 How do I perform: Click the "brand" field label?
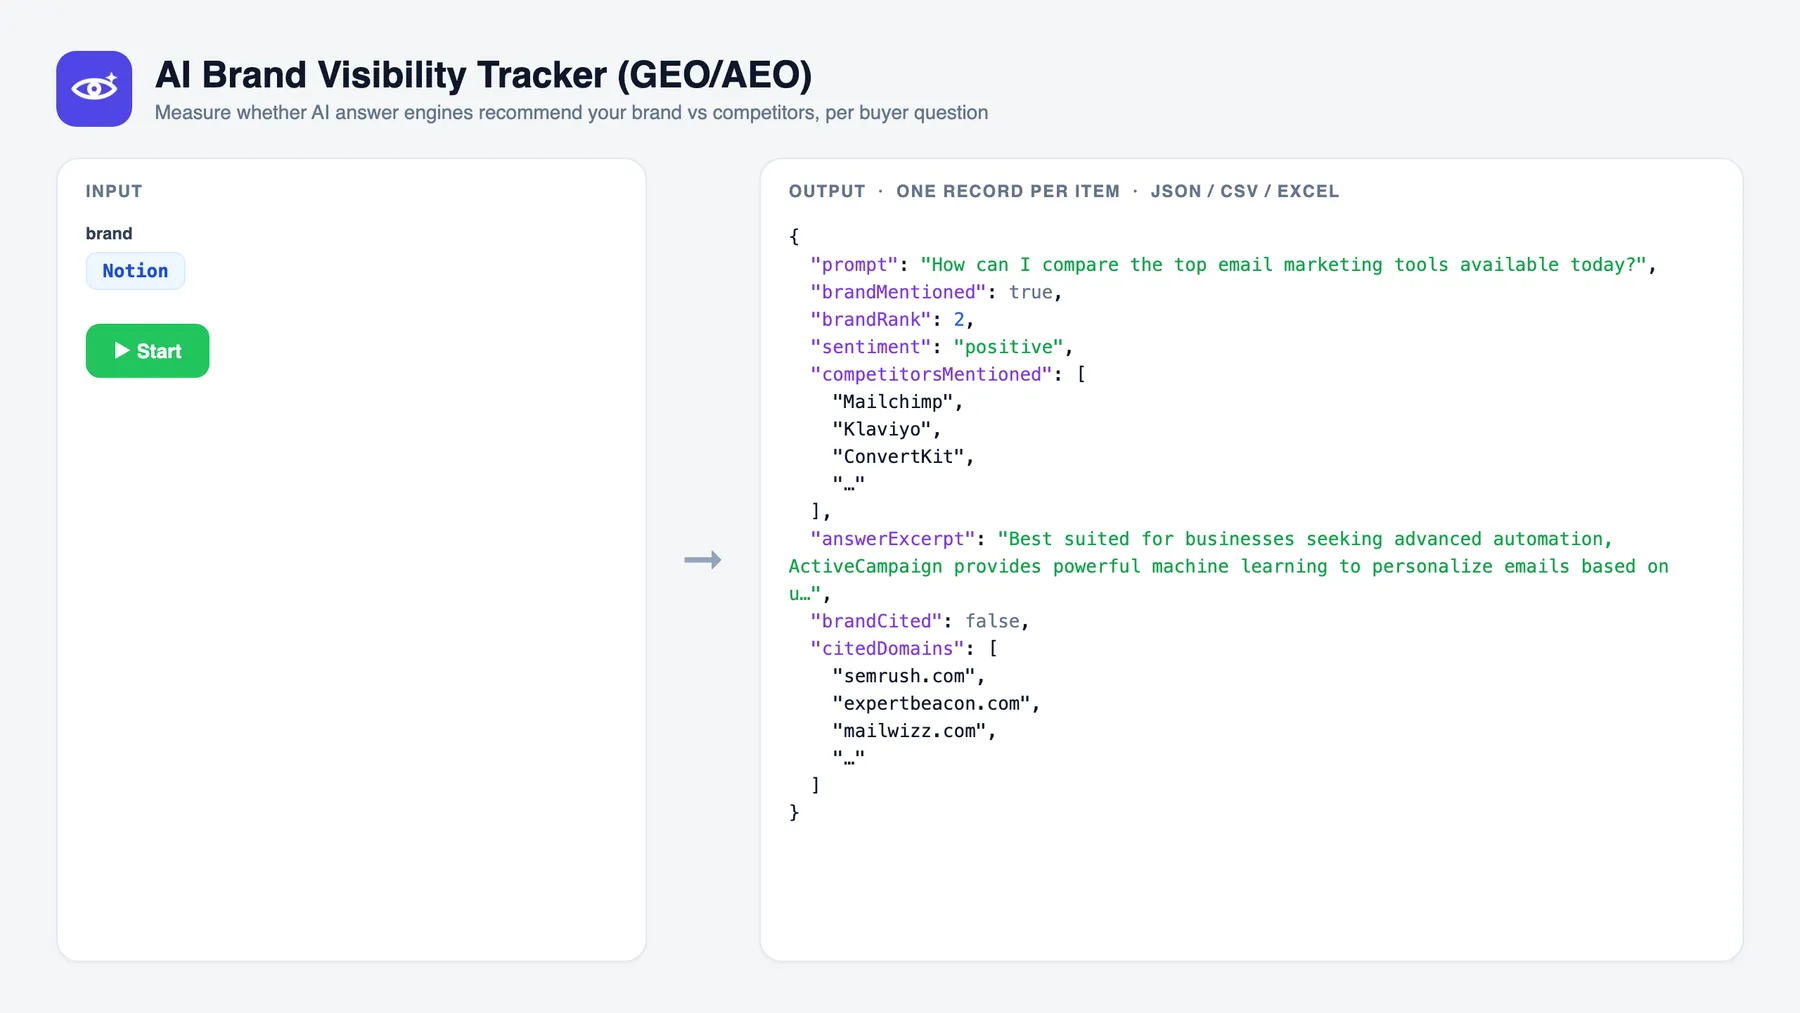pyautogui.click(x=109, y=233)
